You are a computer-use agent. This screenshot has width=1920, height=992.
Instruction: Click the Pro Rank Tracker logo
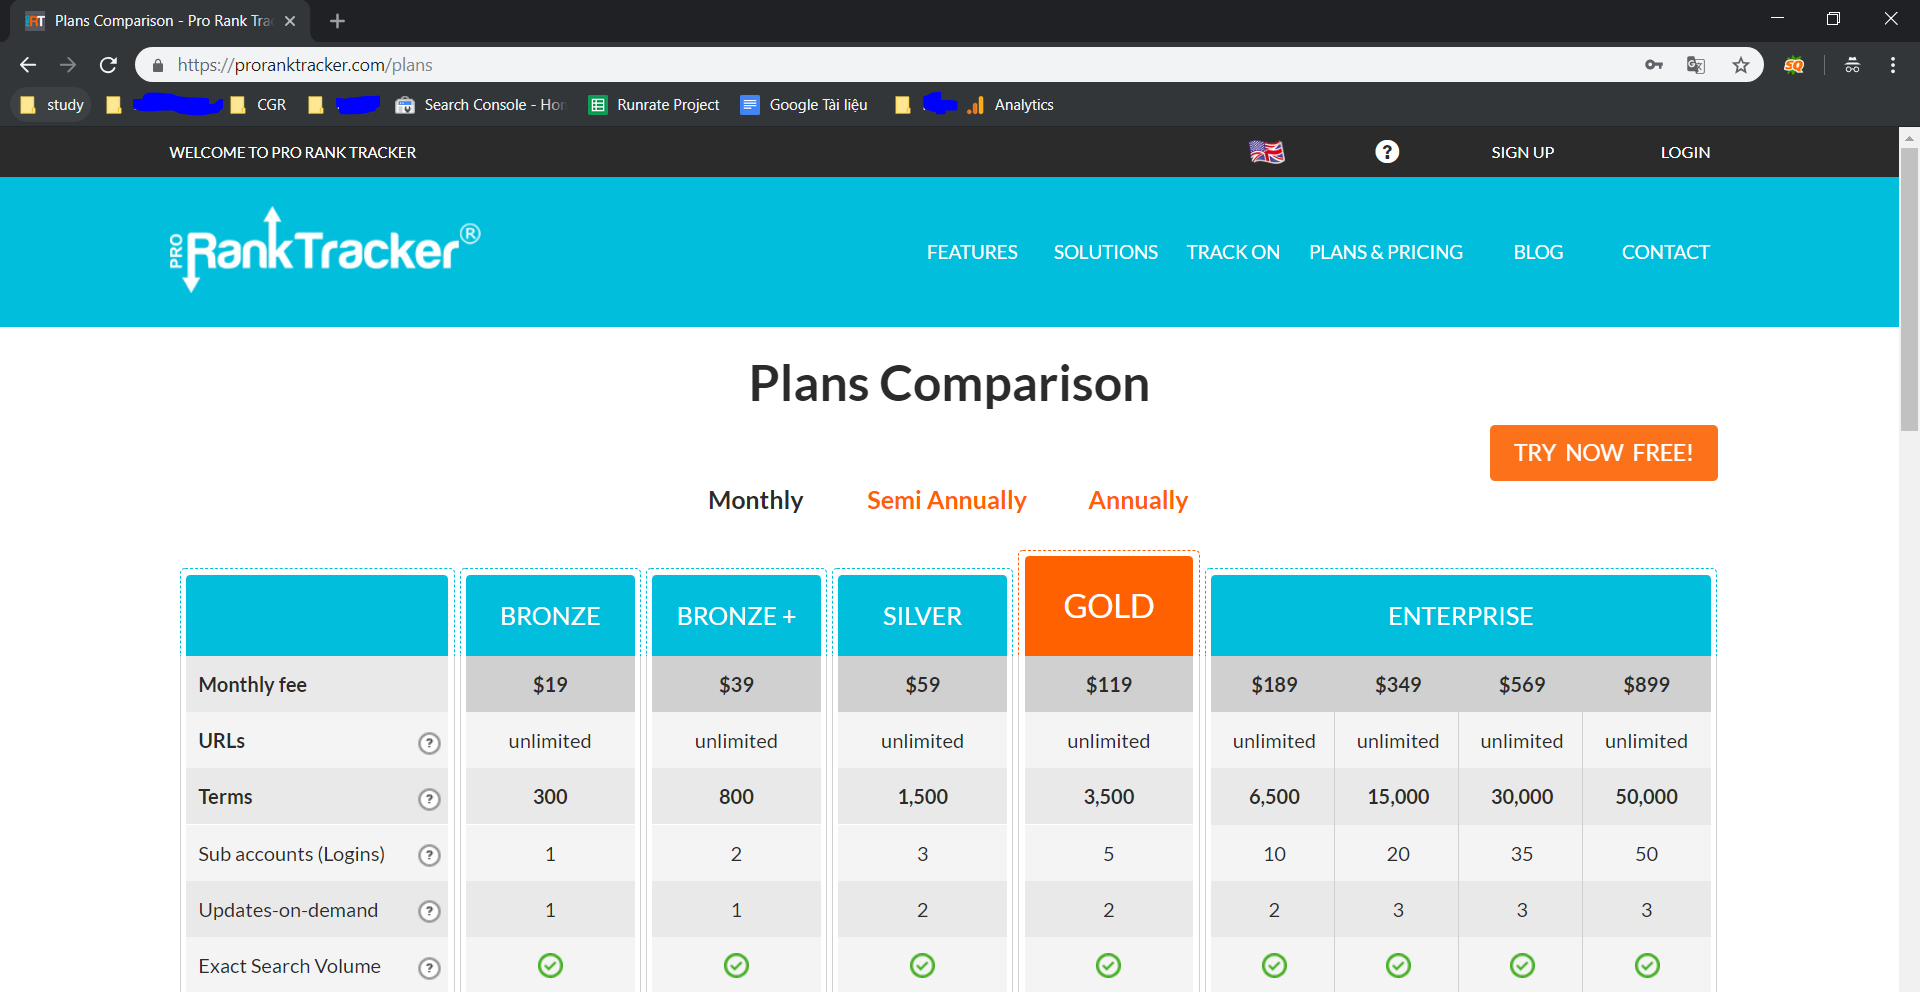point(324,250)
